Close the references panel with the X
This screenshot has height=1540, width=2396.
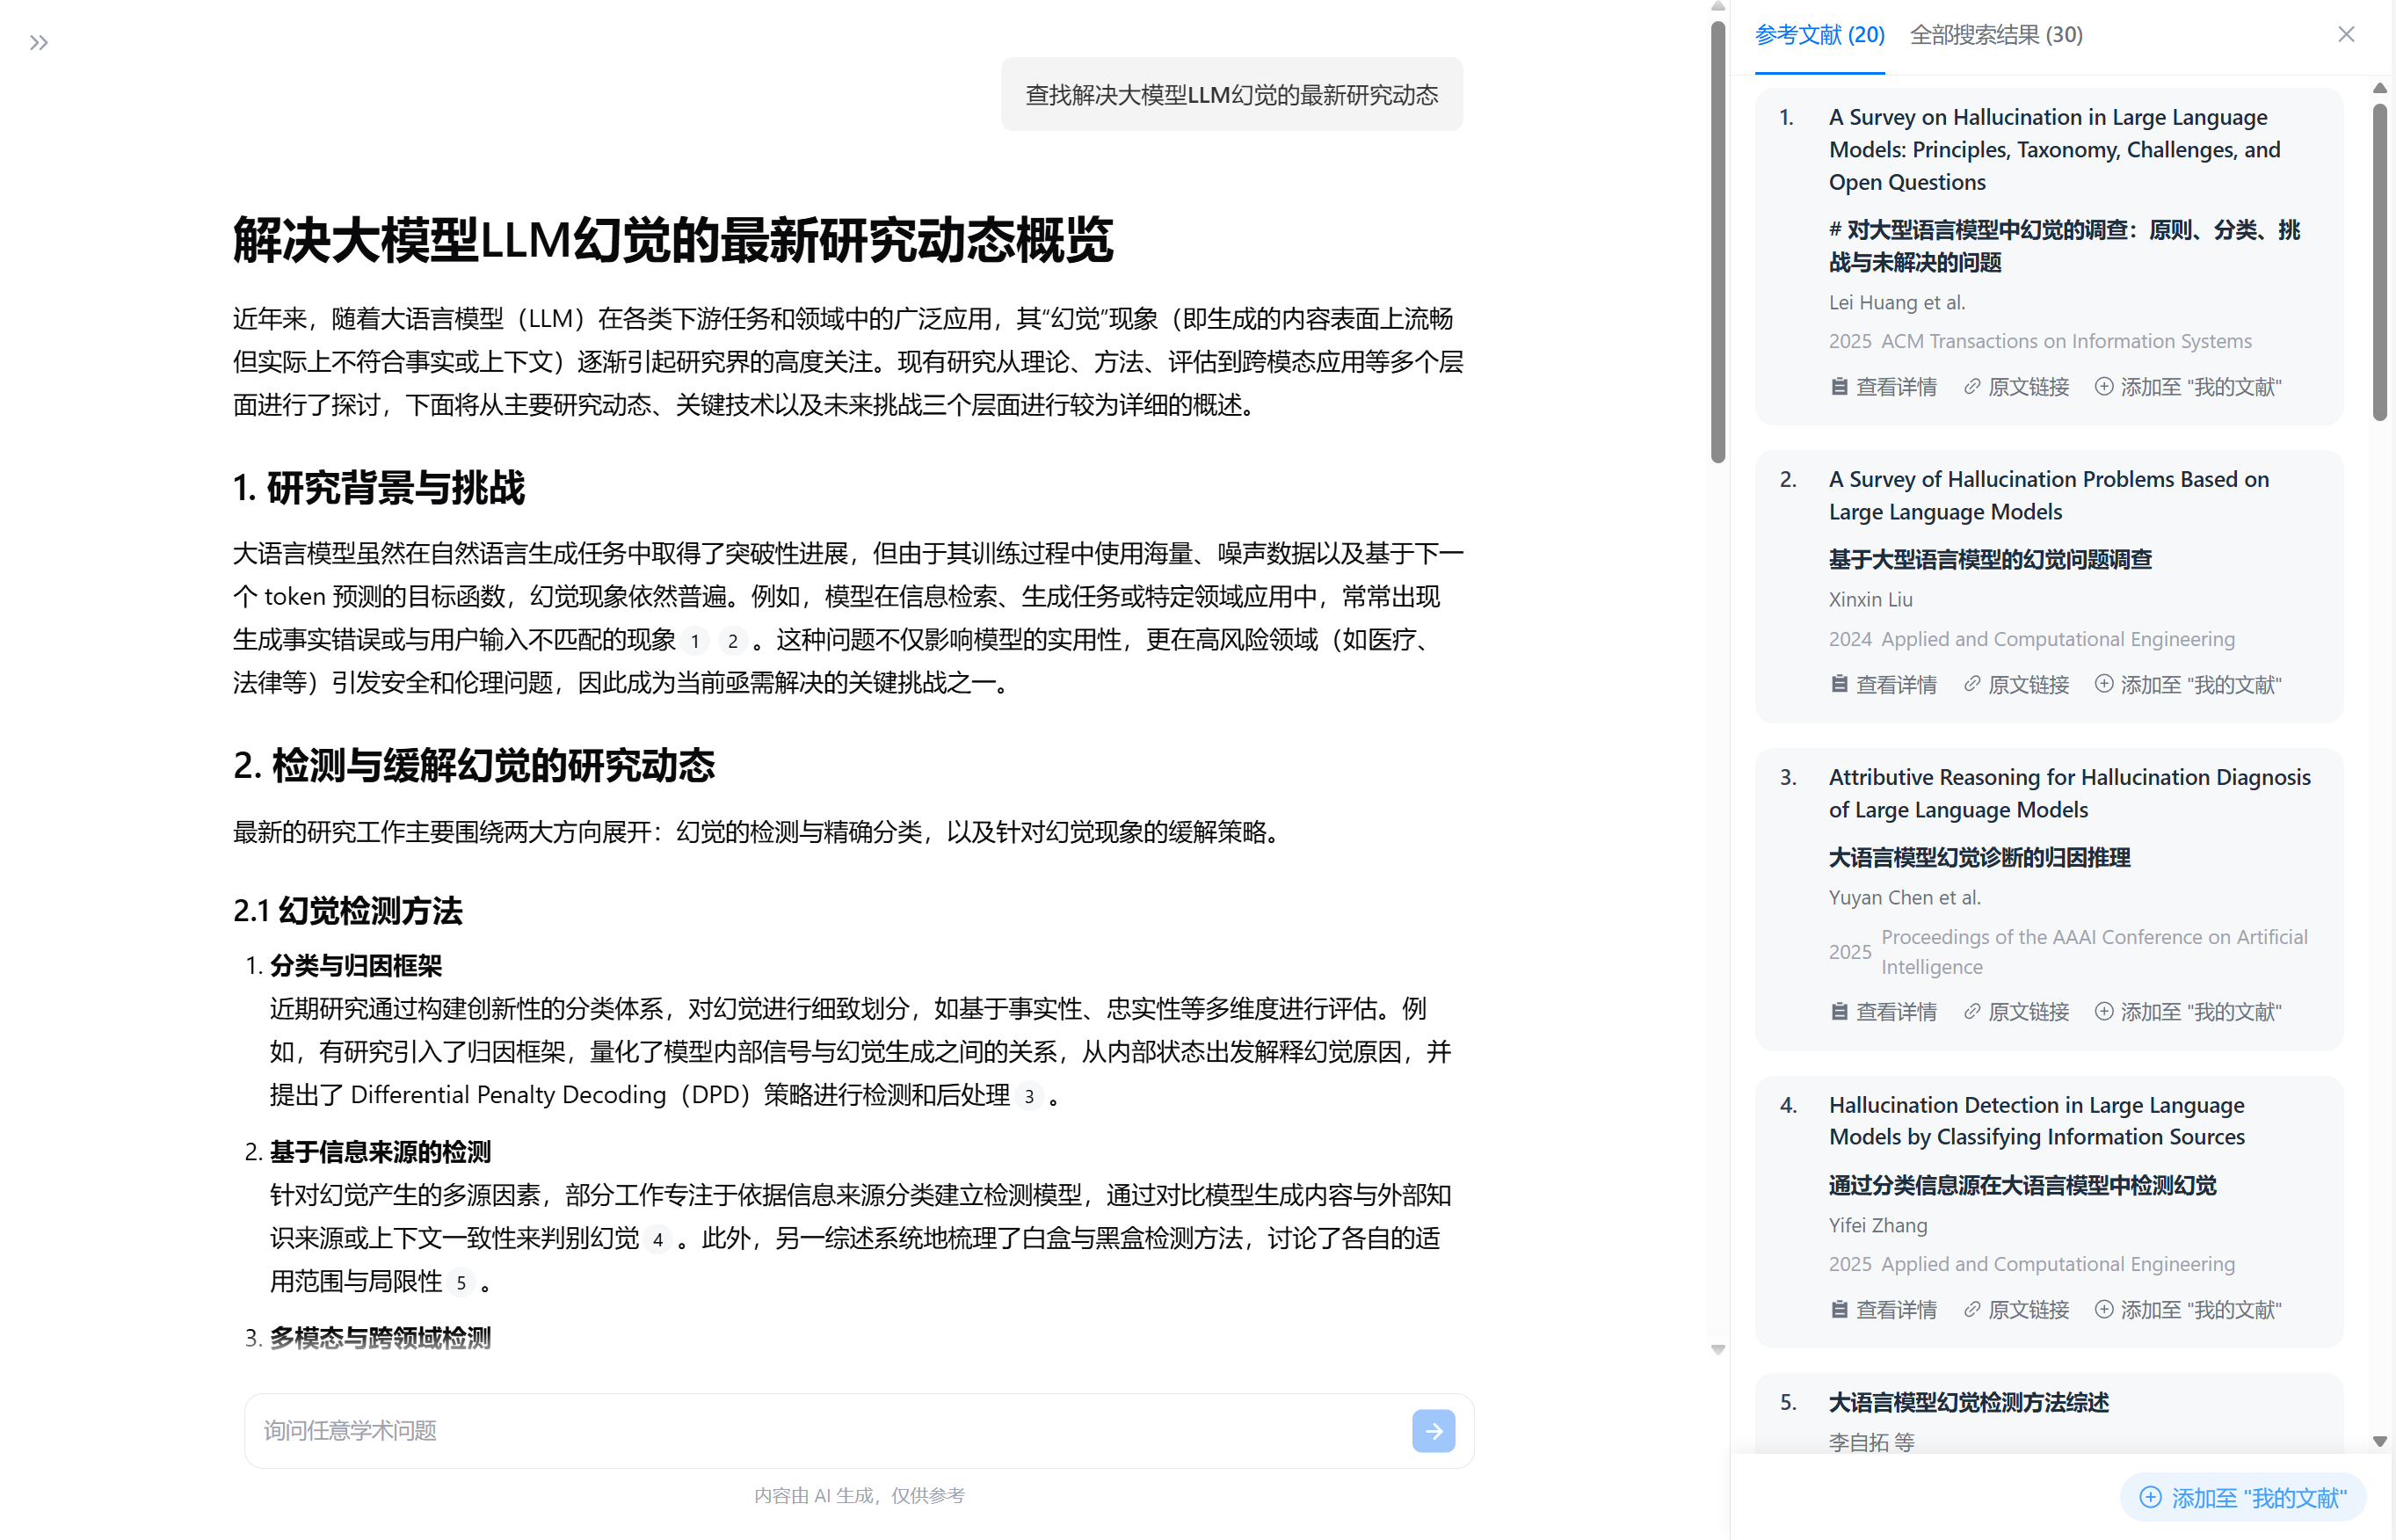(2346, 33)
